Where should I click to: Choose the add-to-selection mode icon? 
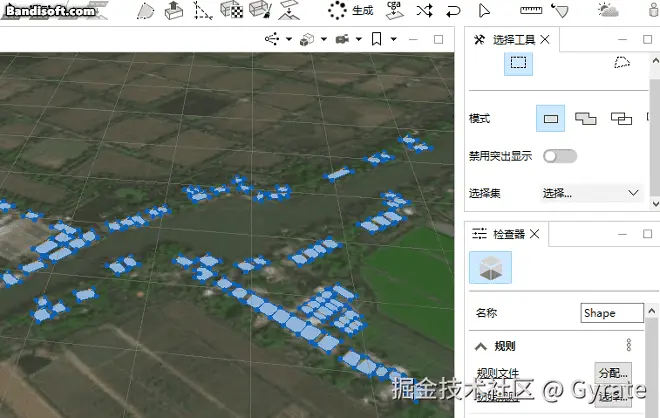click(x=586, y=119)
